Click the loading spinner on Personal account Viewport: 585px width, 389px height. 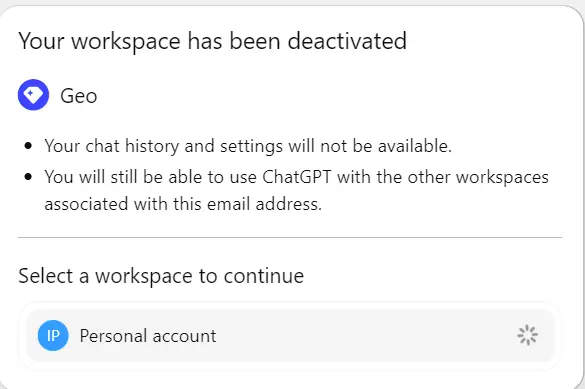tap(527, 335)
